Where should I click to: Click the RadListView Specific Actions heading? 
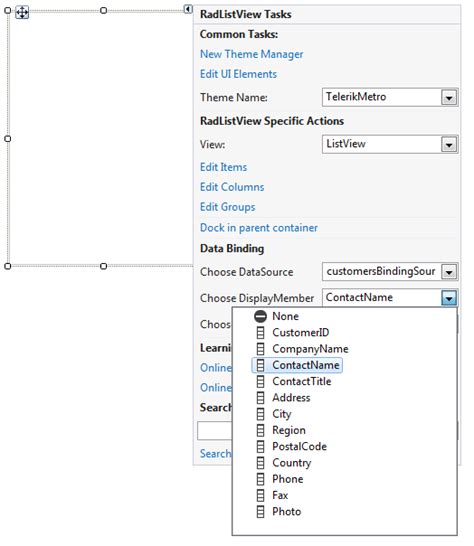tap(272, 121)
